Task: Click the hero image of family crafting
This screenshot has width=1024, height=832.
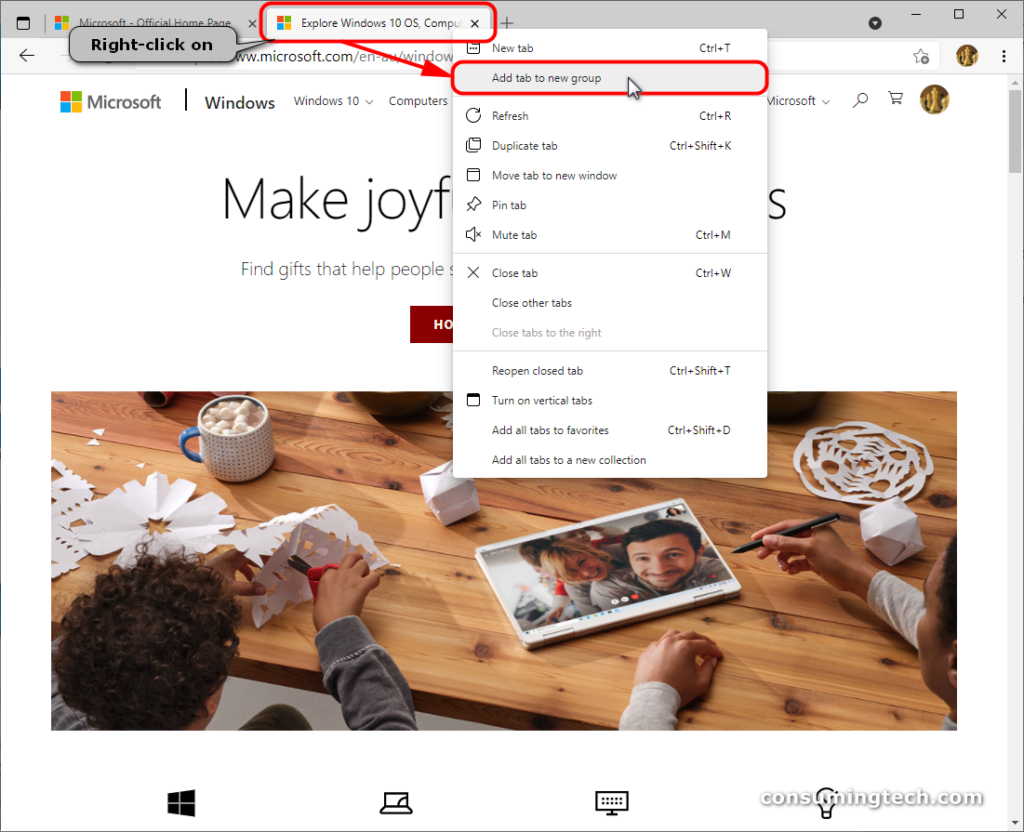Action: [504, 560]
